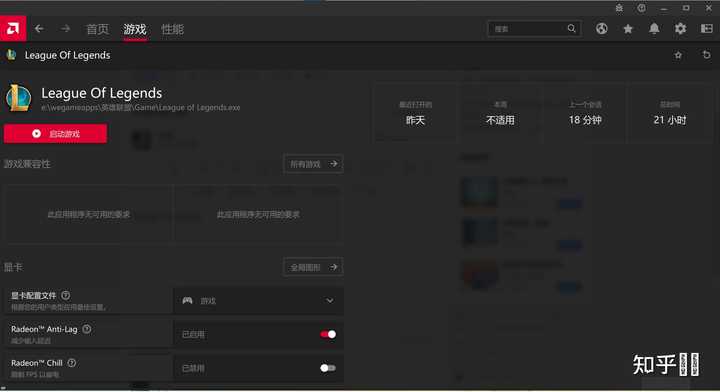Viewport: 720px width, 392px height.
Task: Open the 性能 tab
Action: pos(172,29)
